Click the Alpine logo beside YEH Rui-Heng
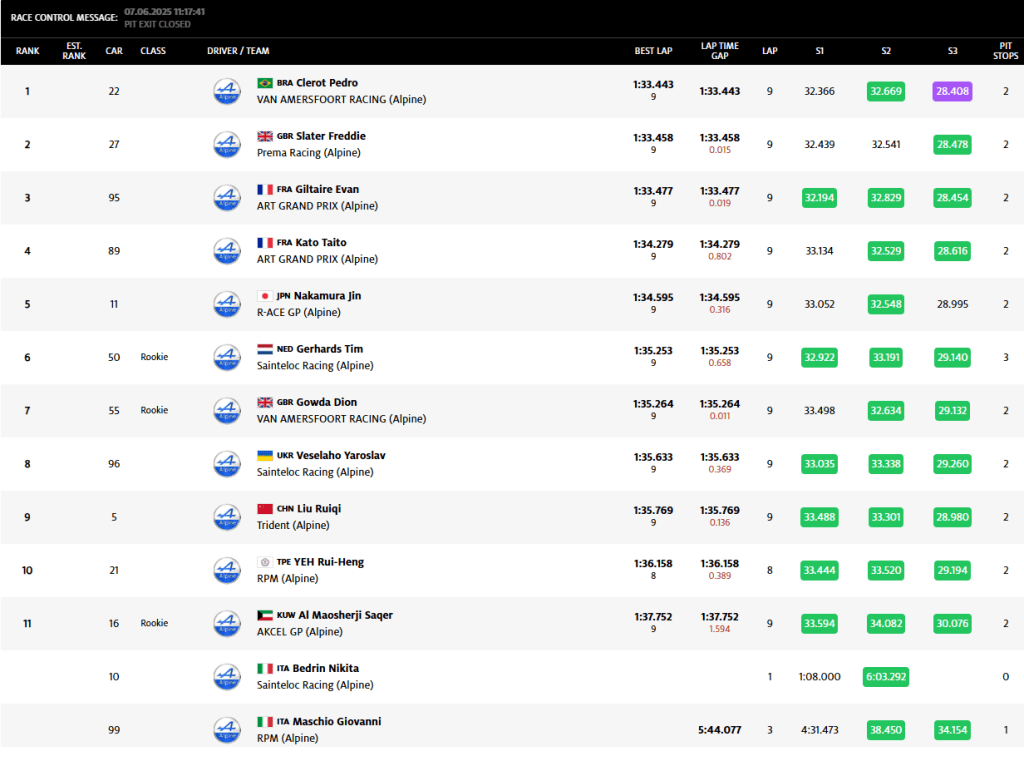 click(227, 570)
